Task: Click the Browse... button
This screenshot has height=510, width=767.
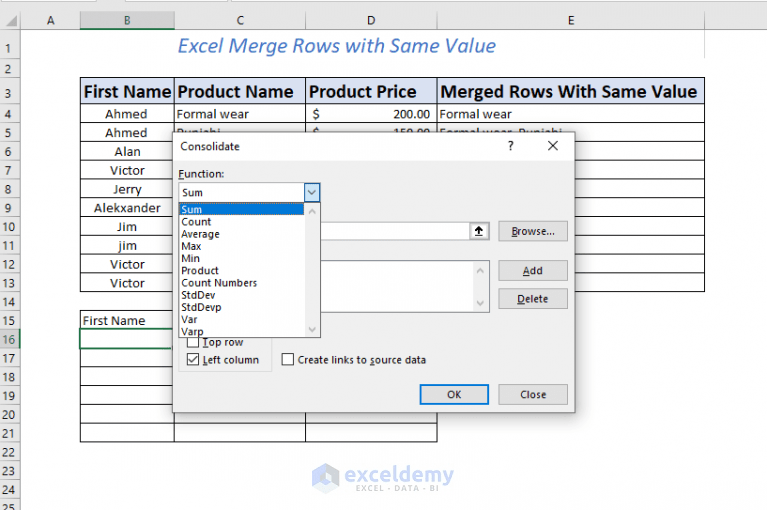Action: [533, 231]
